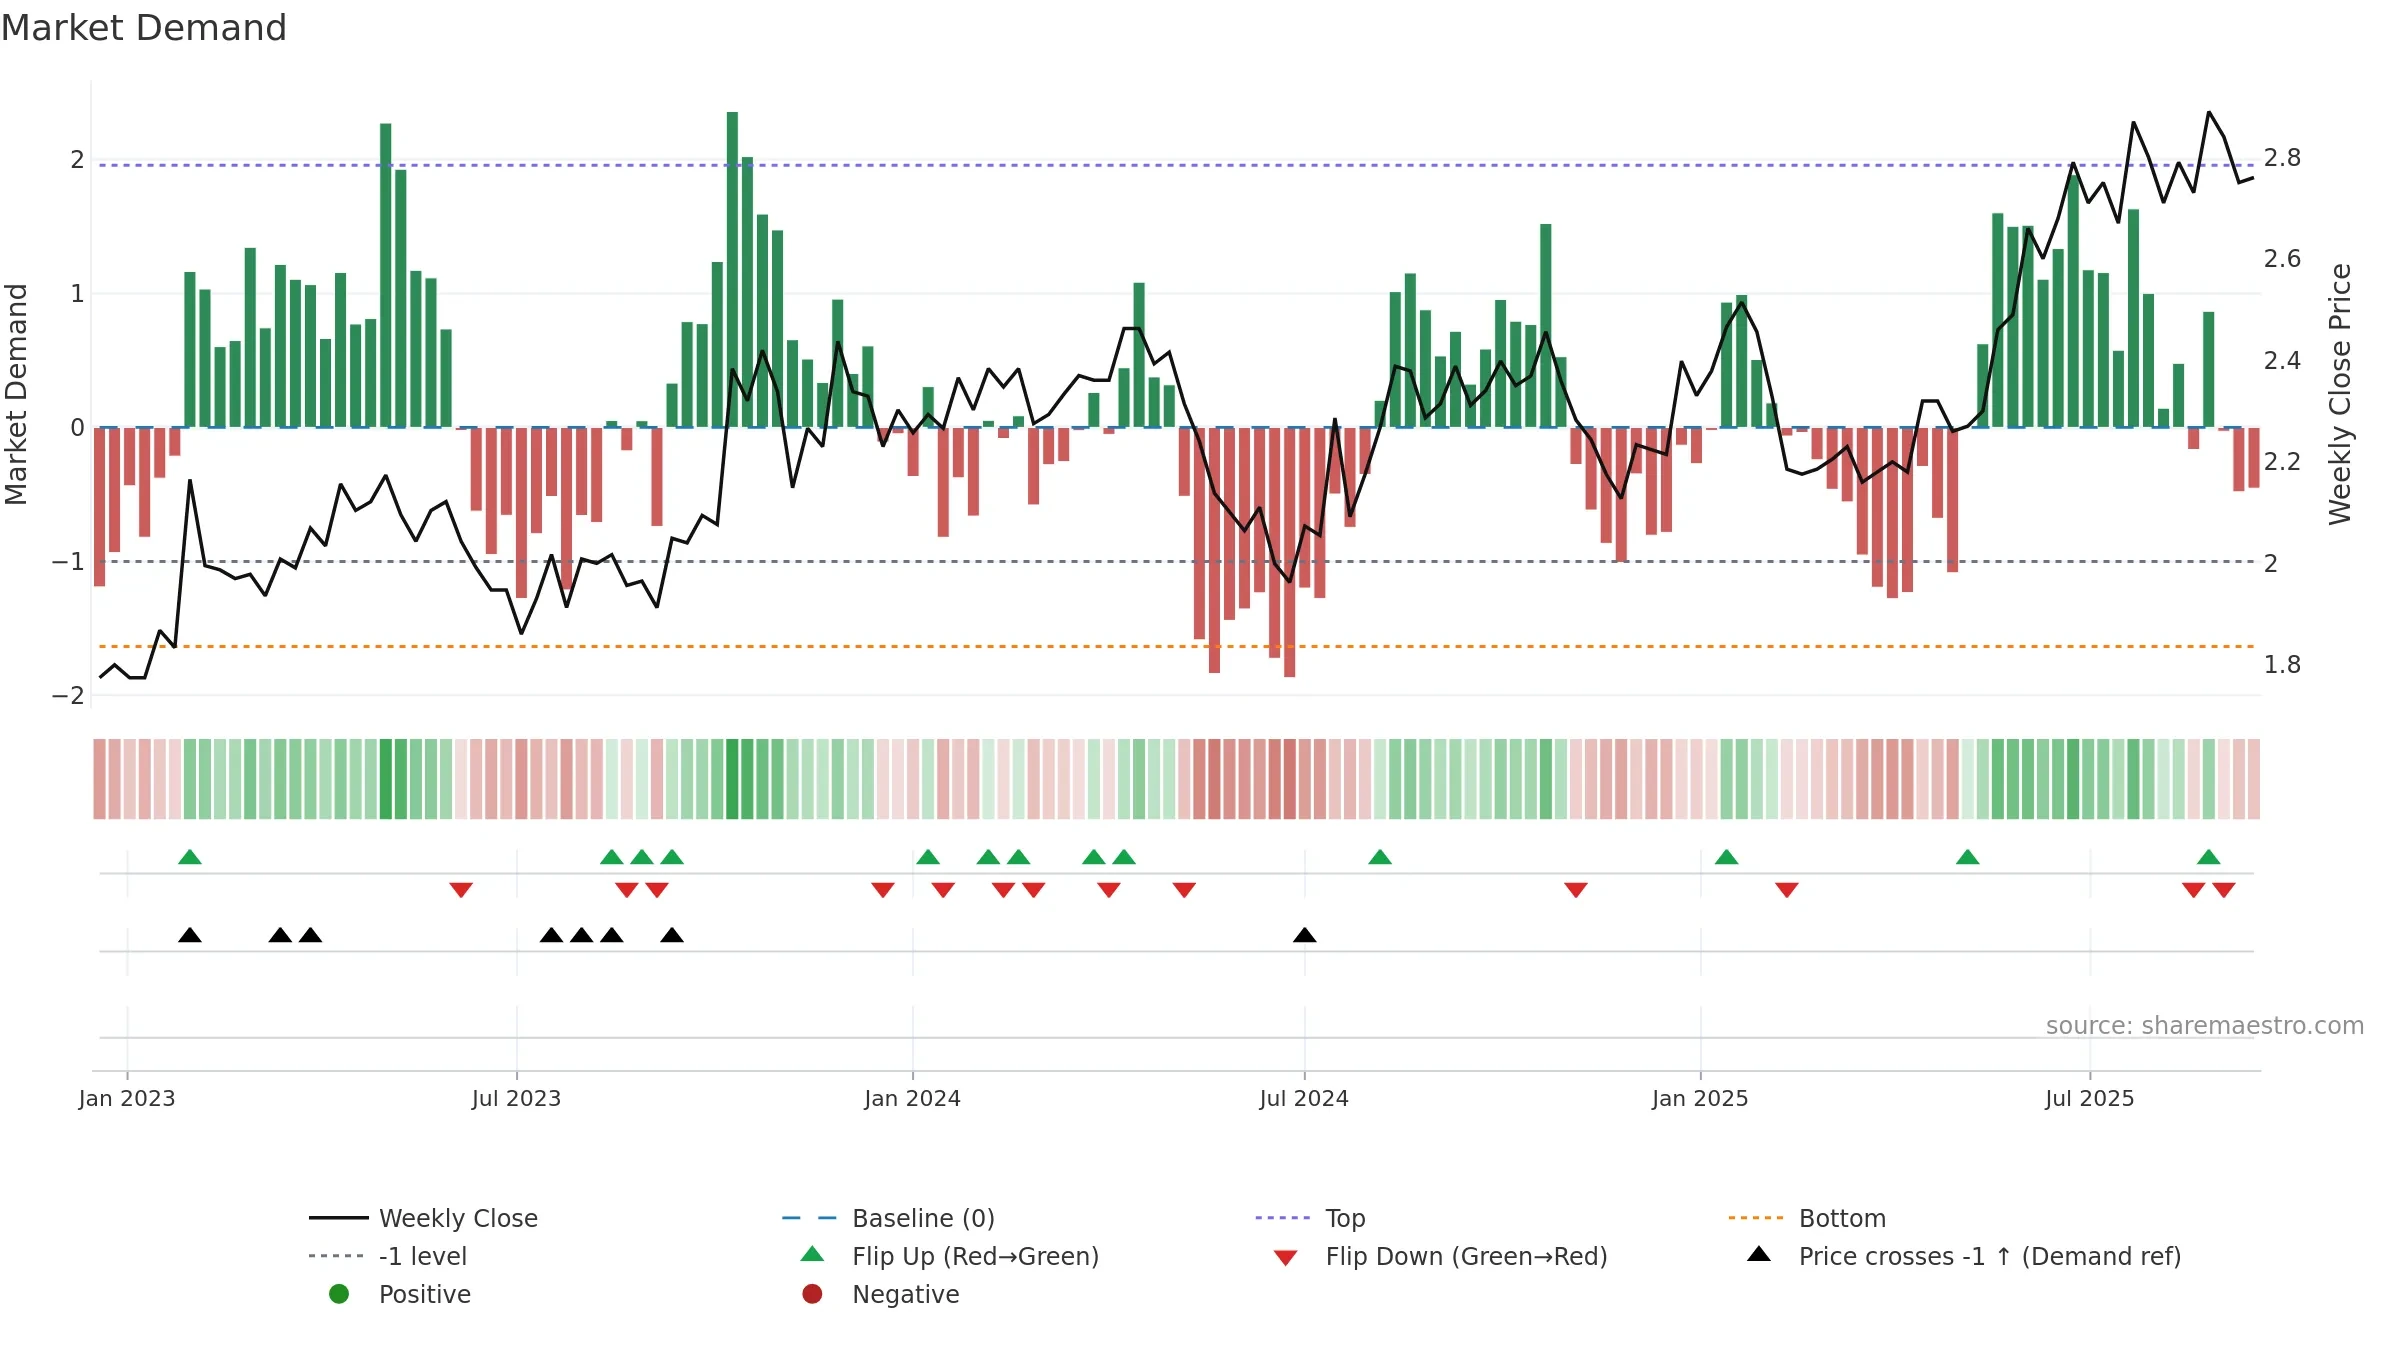Select the black triangle marker at Jul 2024

point(1304,935)
